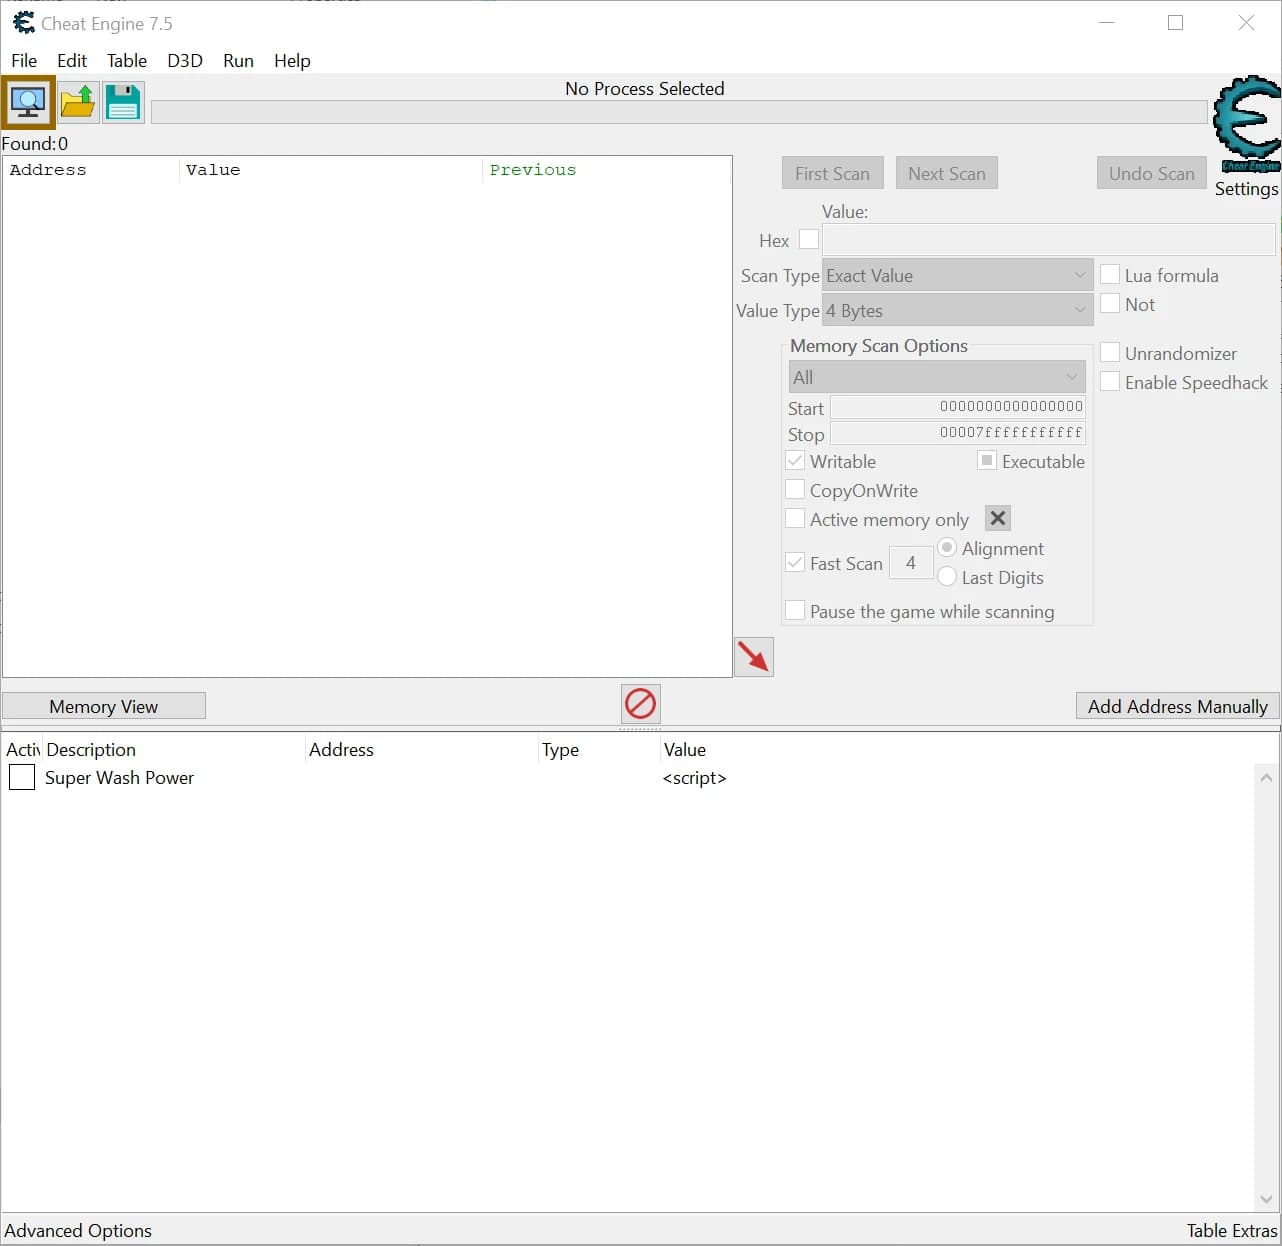Turn on Enable Speedhack
The height and width of the screenshot is (1246, 1282).
point(1110,381)
